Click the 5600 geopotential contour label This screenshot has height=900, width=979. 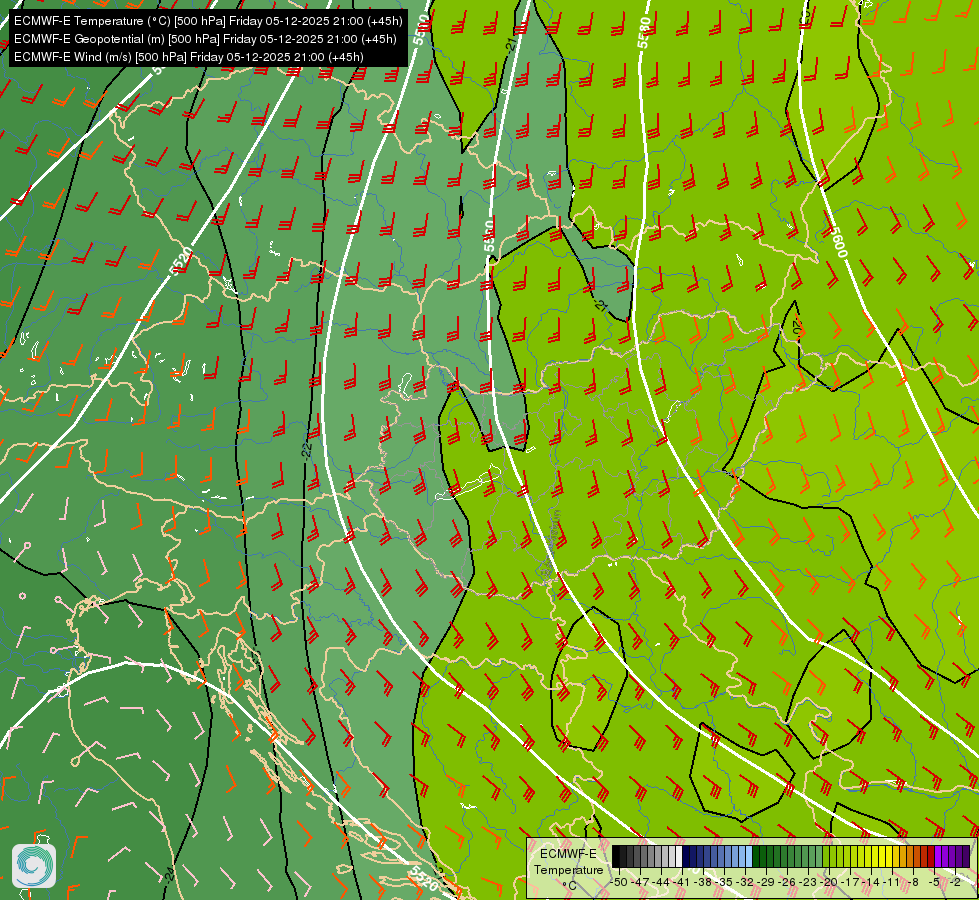[840, 242]
